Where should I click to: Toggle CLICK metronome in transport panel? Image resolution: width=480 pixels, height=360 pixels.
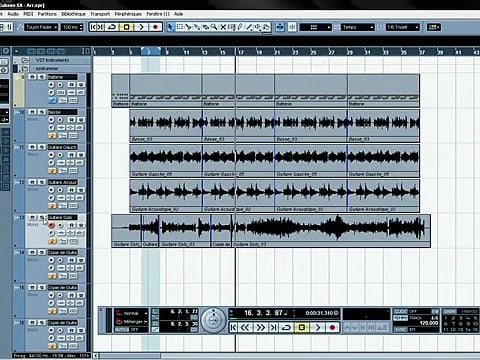click(400, 311)
